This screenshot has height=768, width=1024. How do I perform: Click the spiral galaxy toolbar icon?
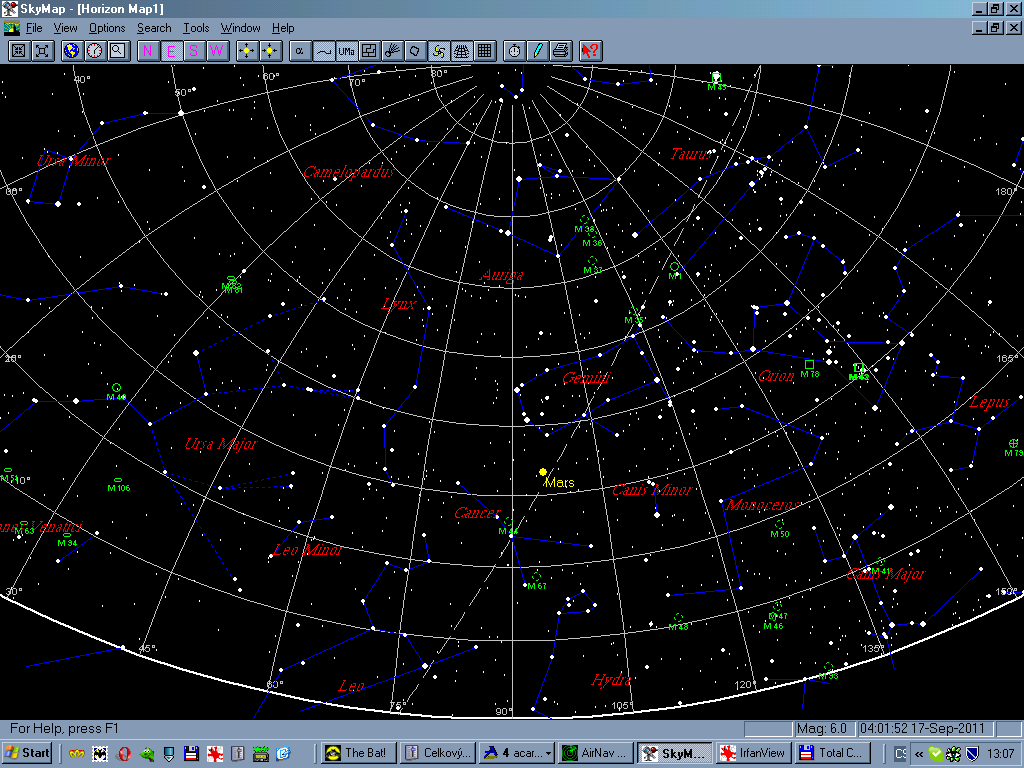(x=438, y=51)
